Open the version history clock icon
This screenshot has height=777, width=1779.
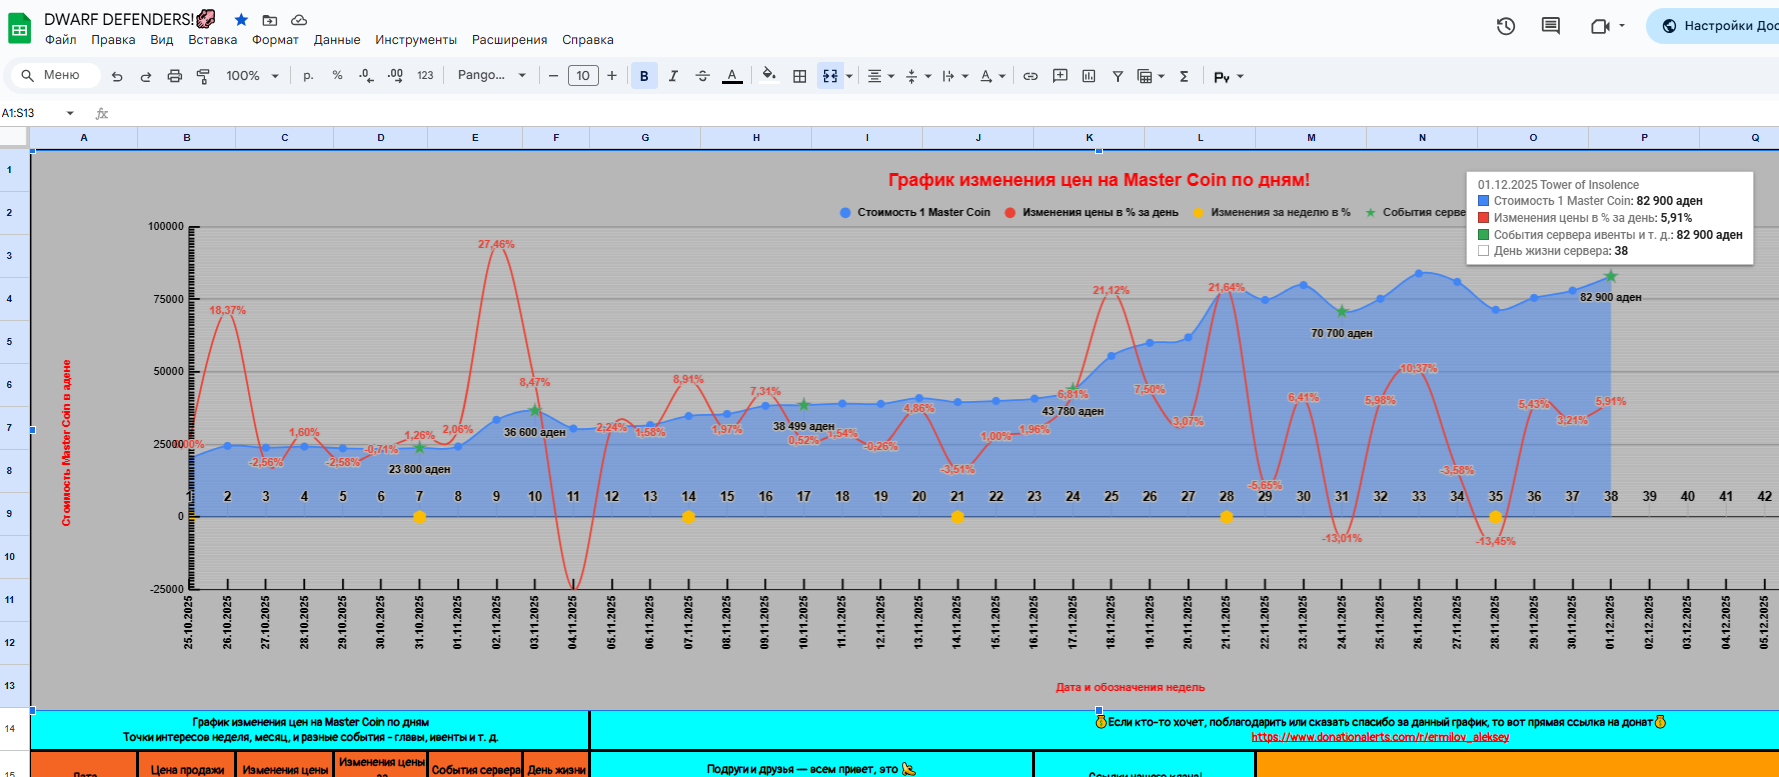(x=1506, y=26)
